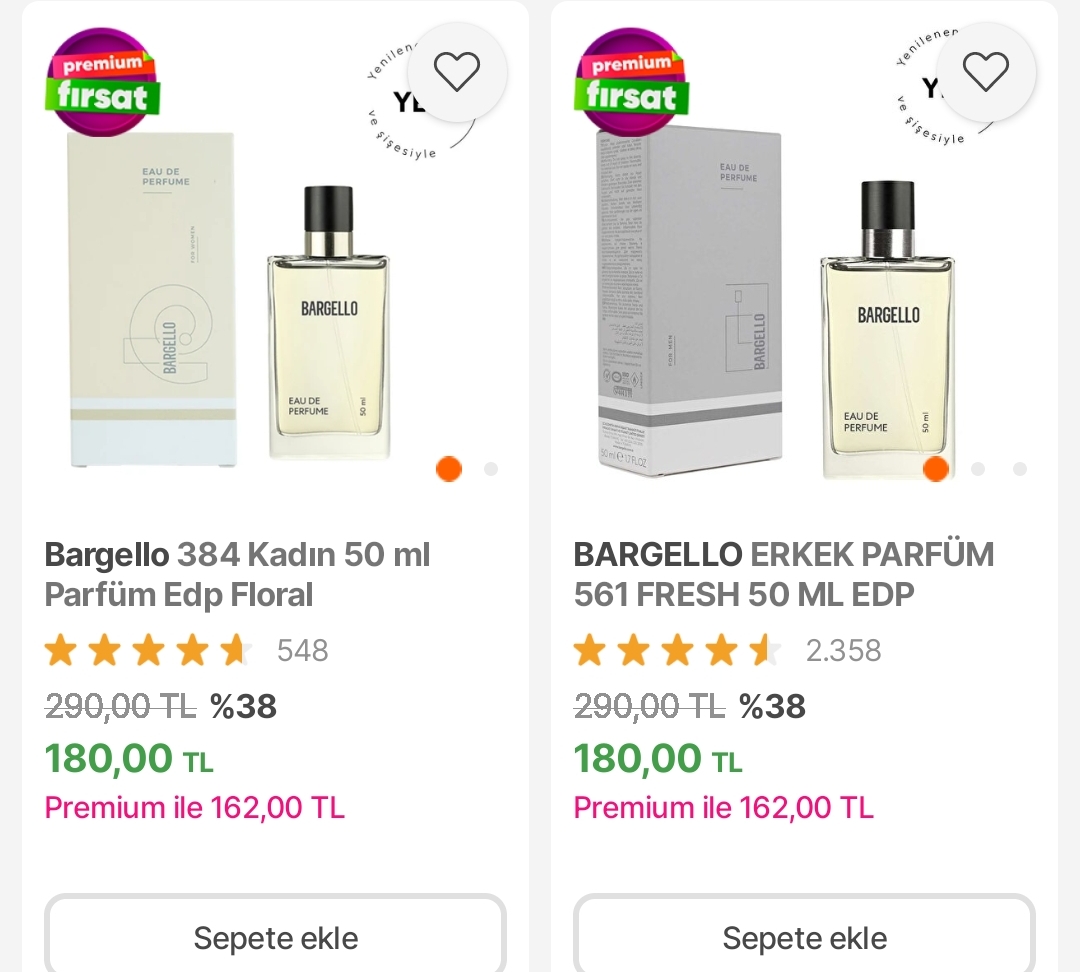
Task: View the 548 reviews count
Action: coord(303,651)
